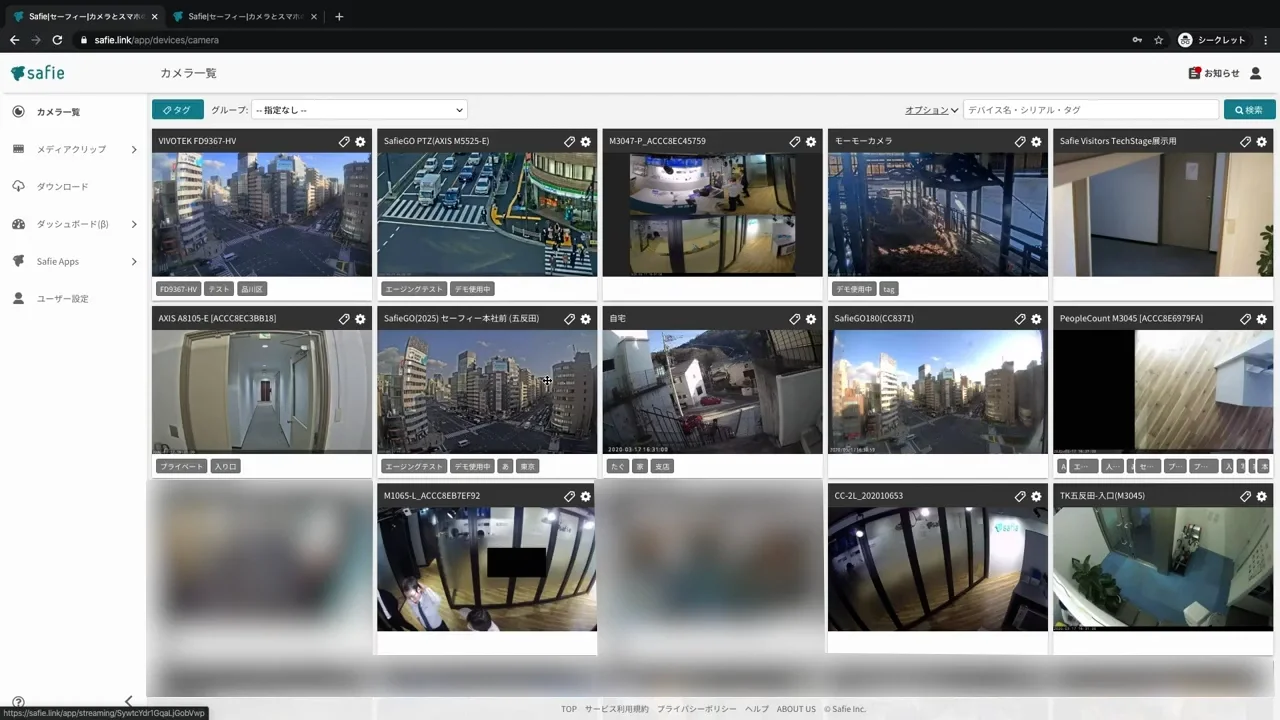Click tag icon on AXIS A8105-E card
This screenshot has width=1280, height=720.
(x=344, y=319)
